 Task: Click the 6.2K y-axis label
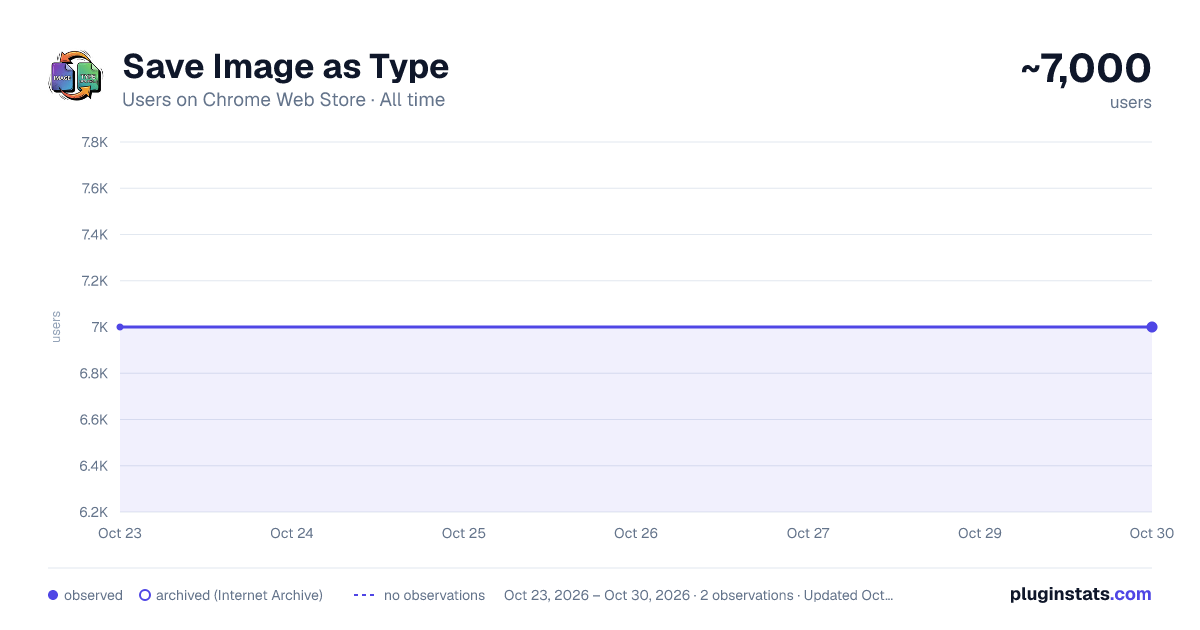coord(94,512)
